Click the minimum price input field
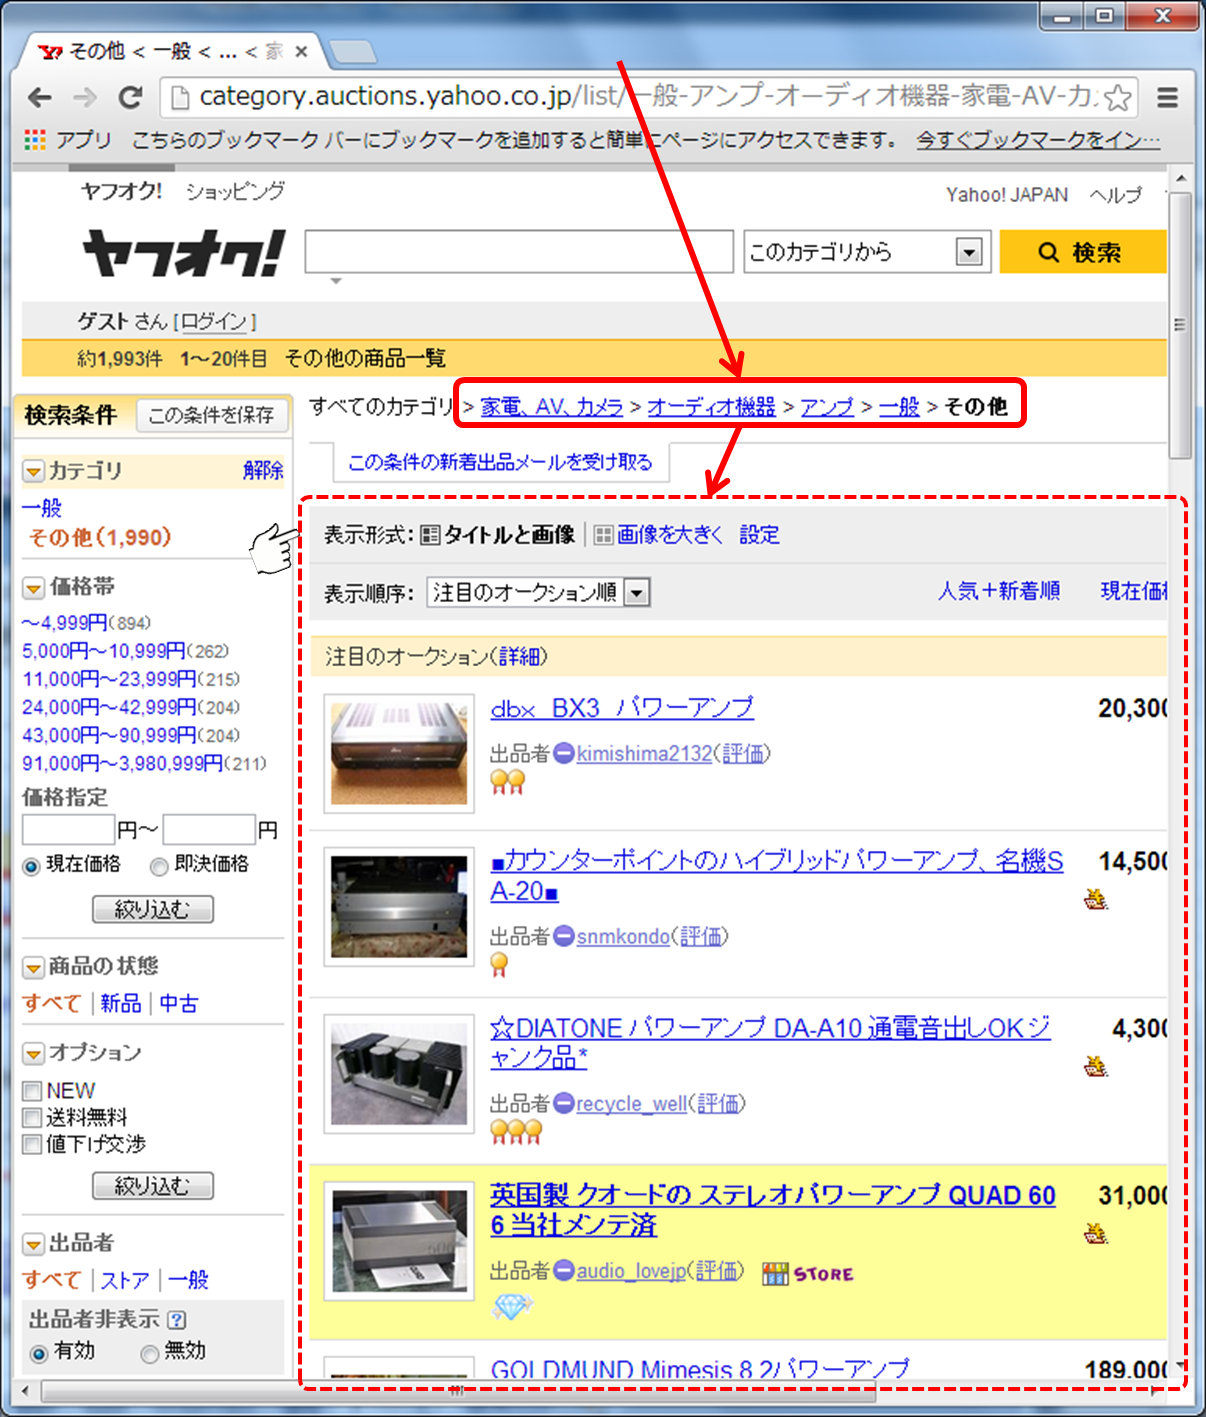The height and width of the screenshot is (1417, 1206). 68,830
